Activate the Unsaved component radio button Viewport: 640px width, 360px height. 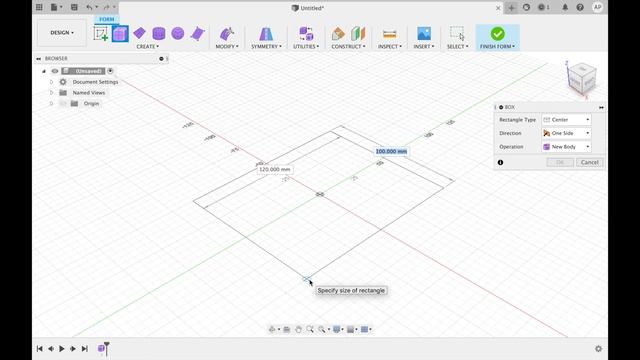pos(110,71)
